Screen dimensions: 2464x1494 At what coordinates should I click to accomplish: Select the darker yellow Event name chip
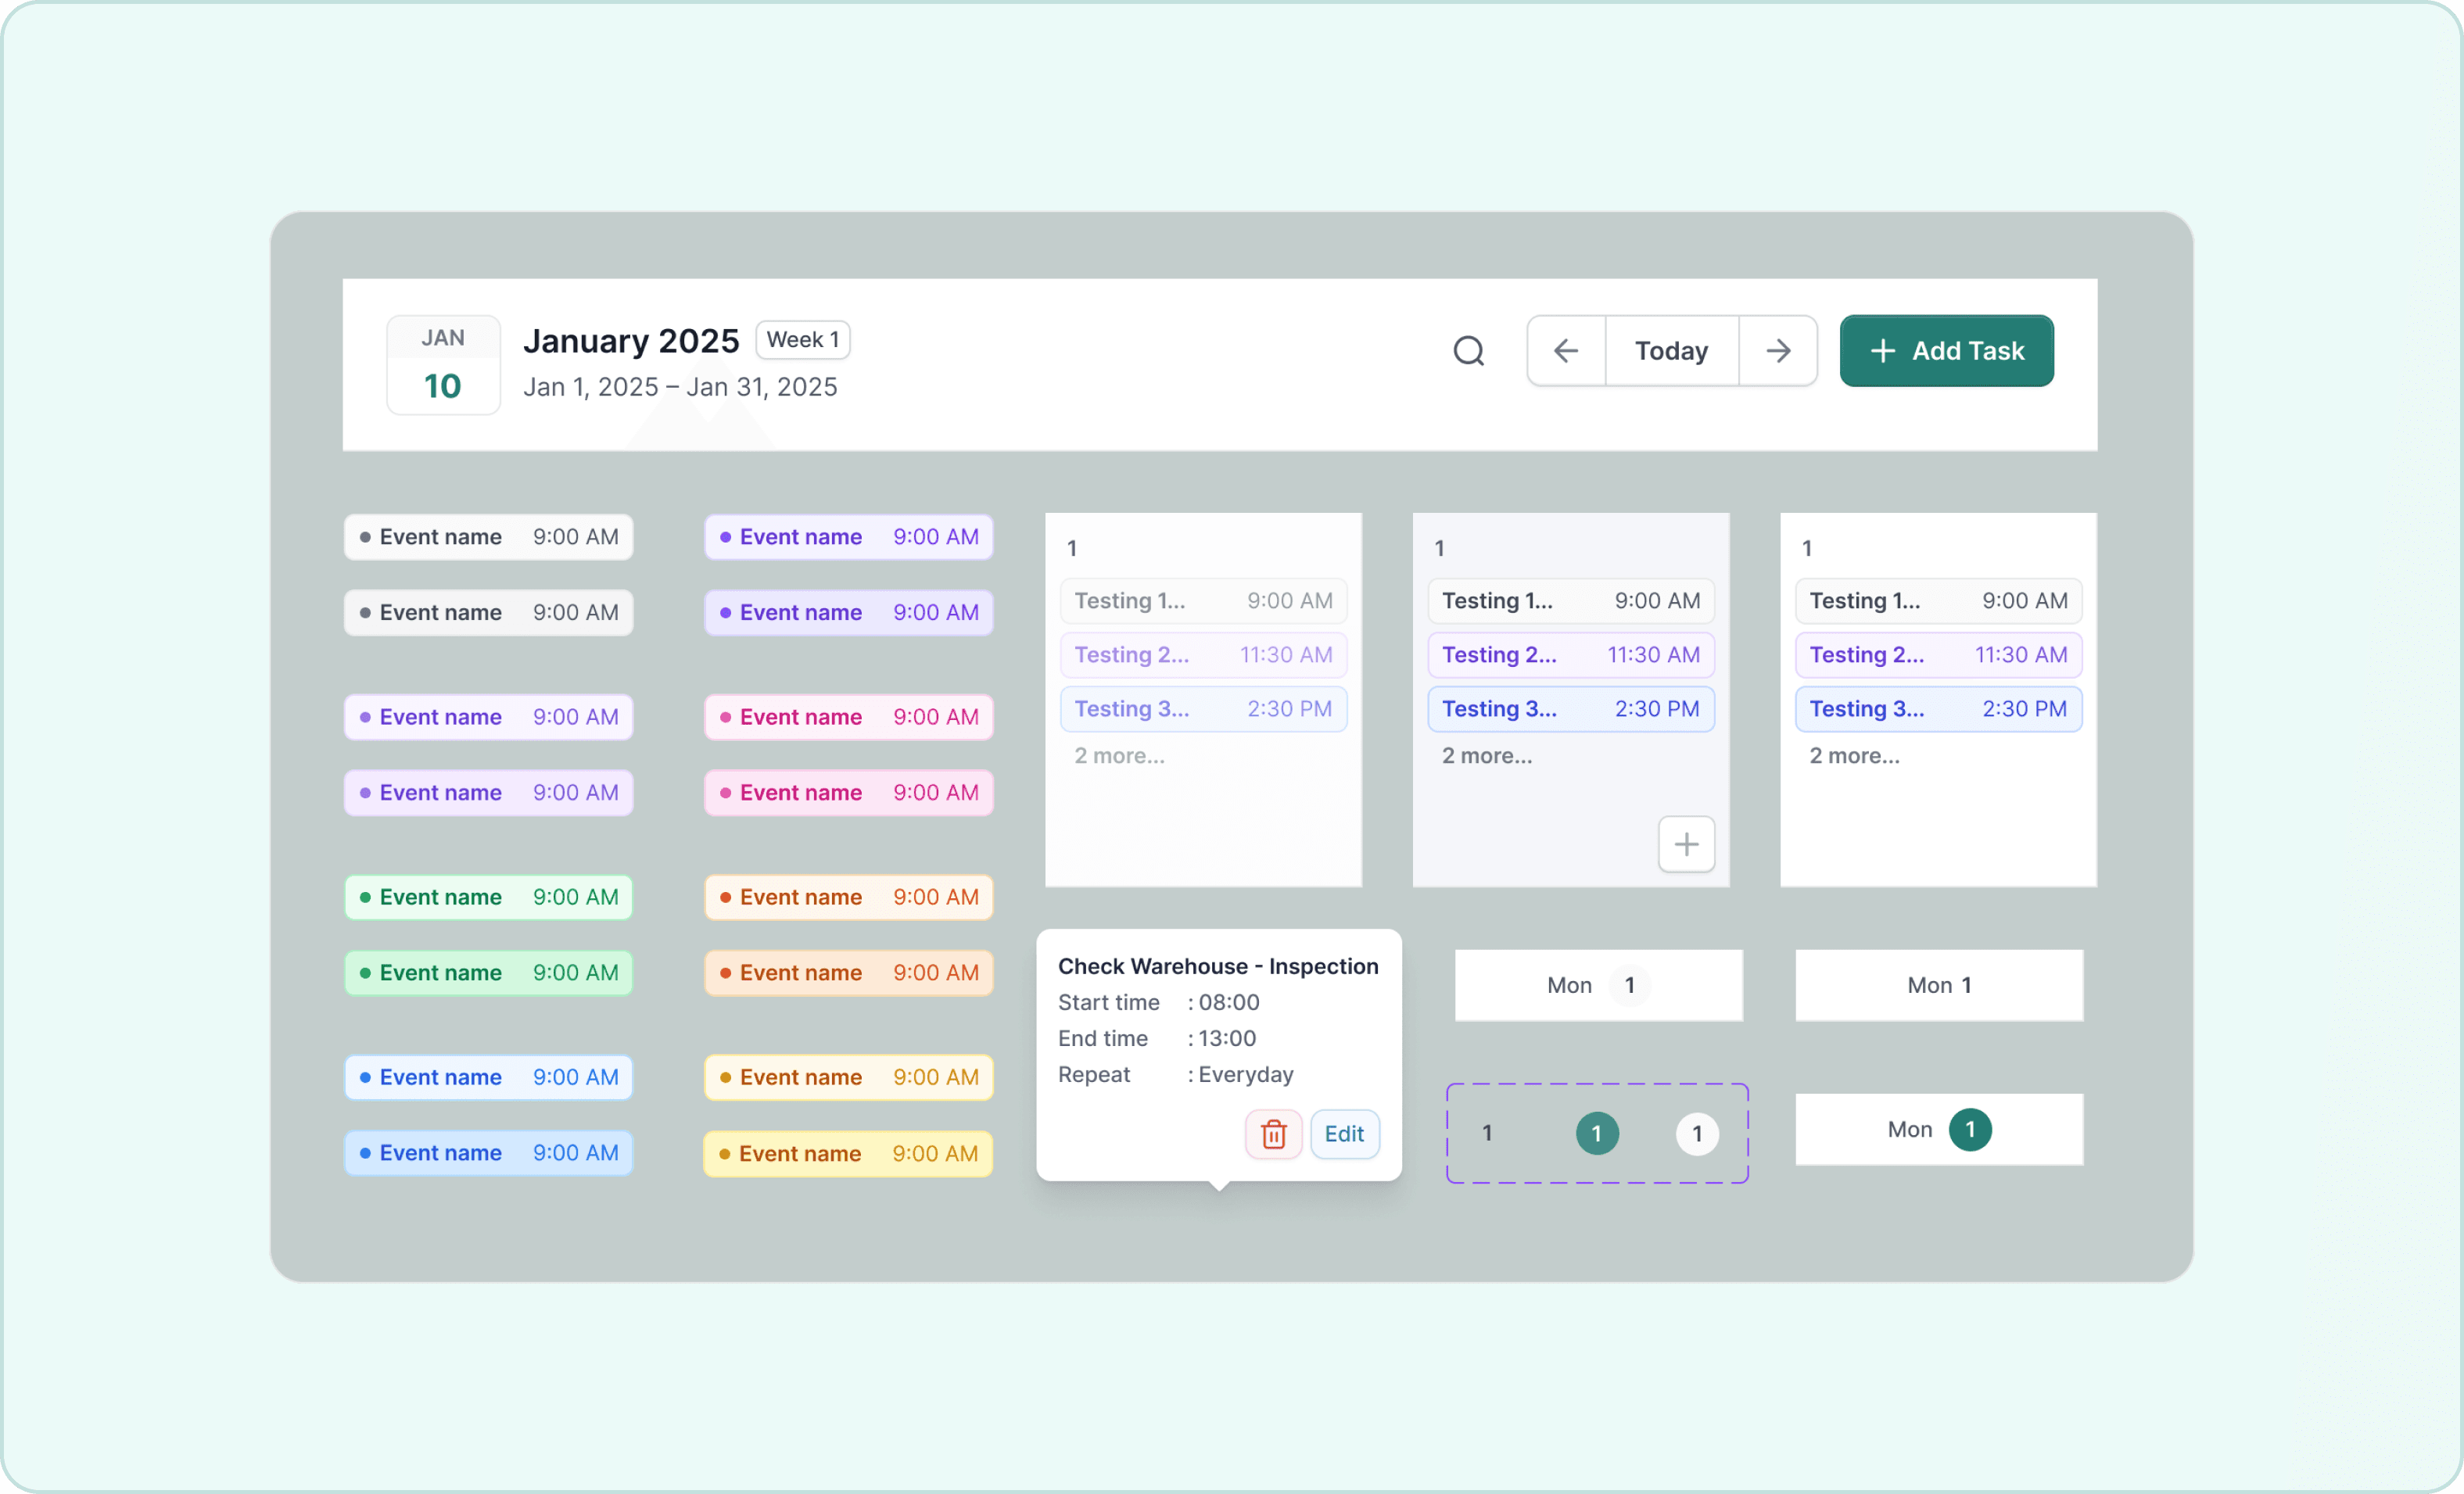[848, 1153]
